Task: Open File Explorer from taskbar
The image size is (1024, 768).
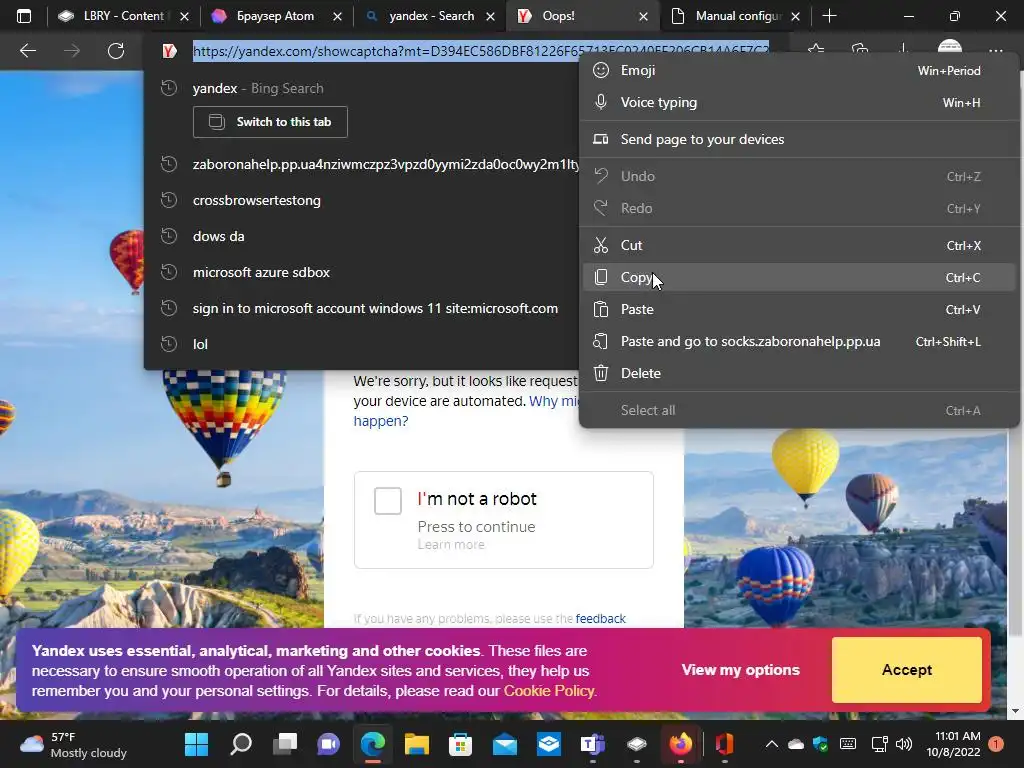Action: (417, 744)
